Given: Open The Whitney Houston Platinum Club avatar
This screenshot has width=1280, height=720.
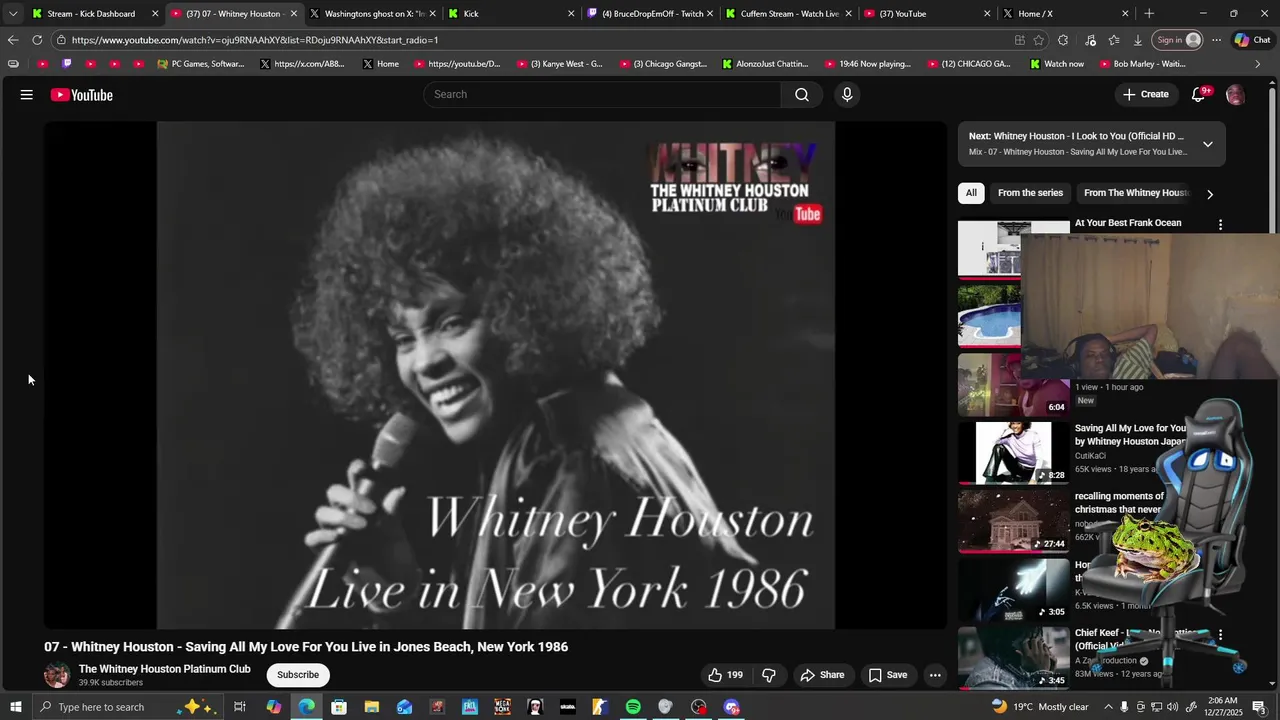Looking at the screenshot, I should tap(57, 675).
